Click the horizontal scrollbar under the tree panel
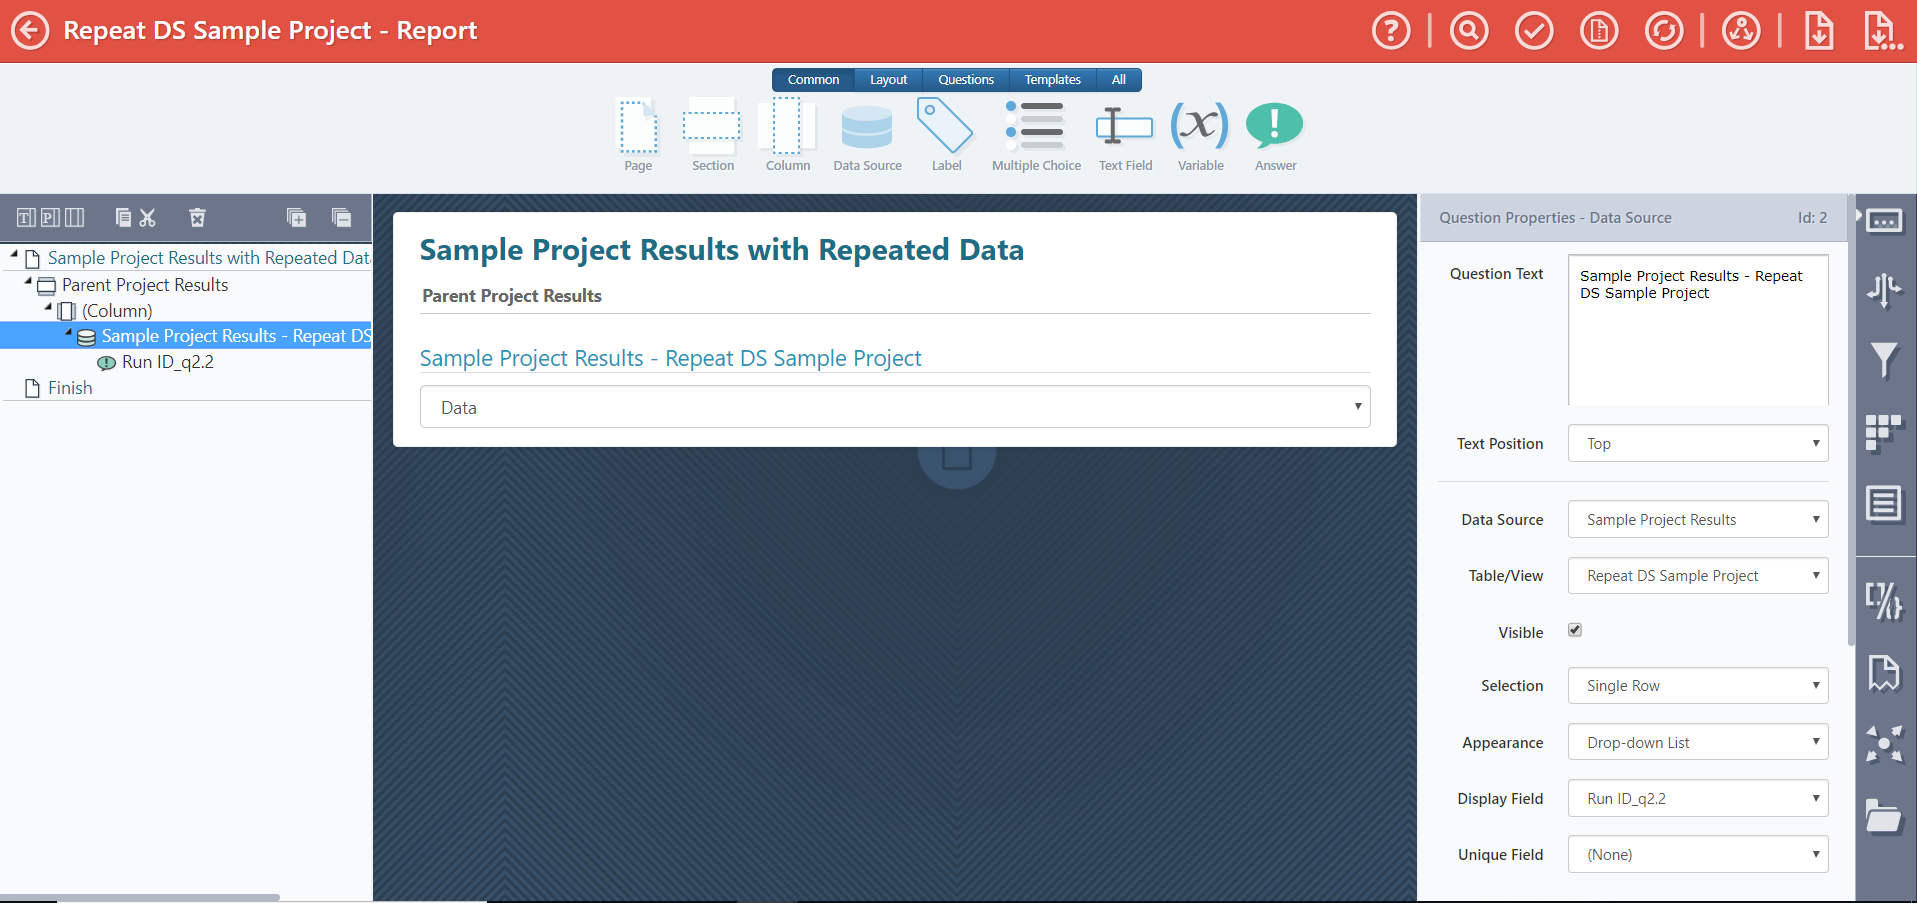Screen dimensions: 1917x903 [140, 897]
